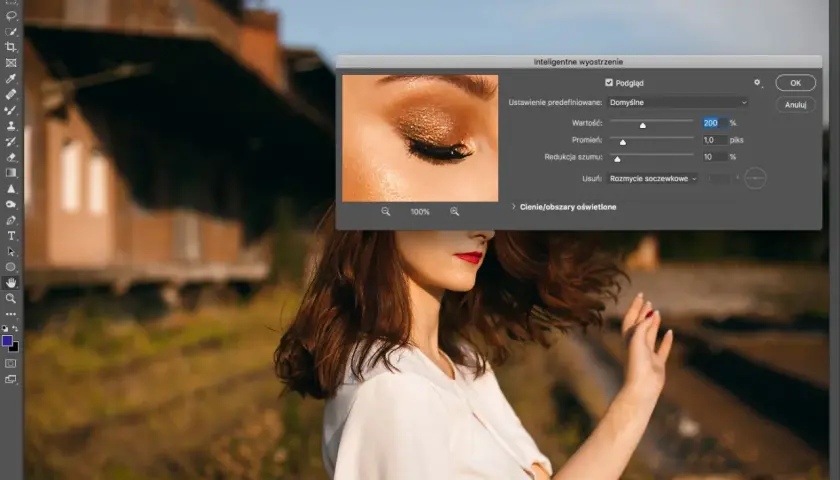Select the Clone Stamp tool
This screenshot has height=480, width=840.
(x=11, y=126)
